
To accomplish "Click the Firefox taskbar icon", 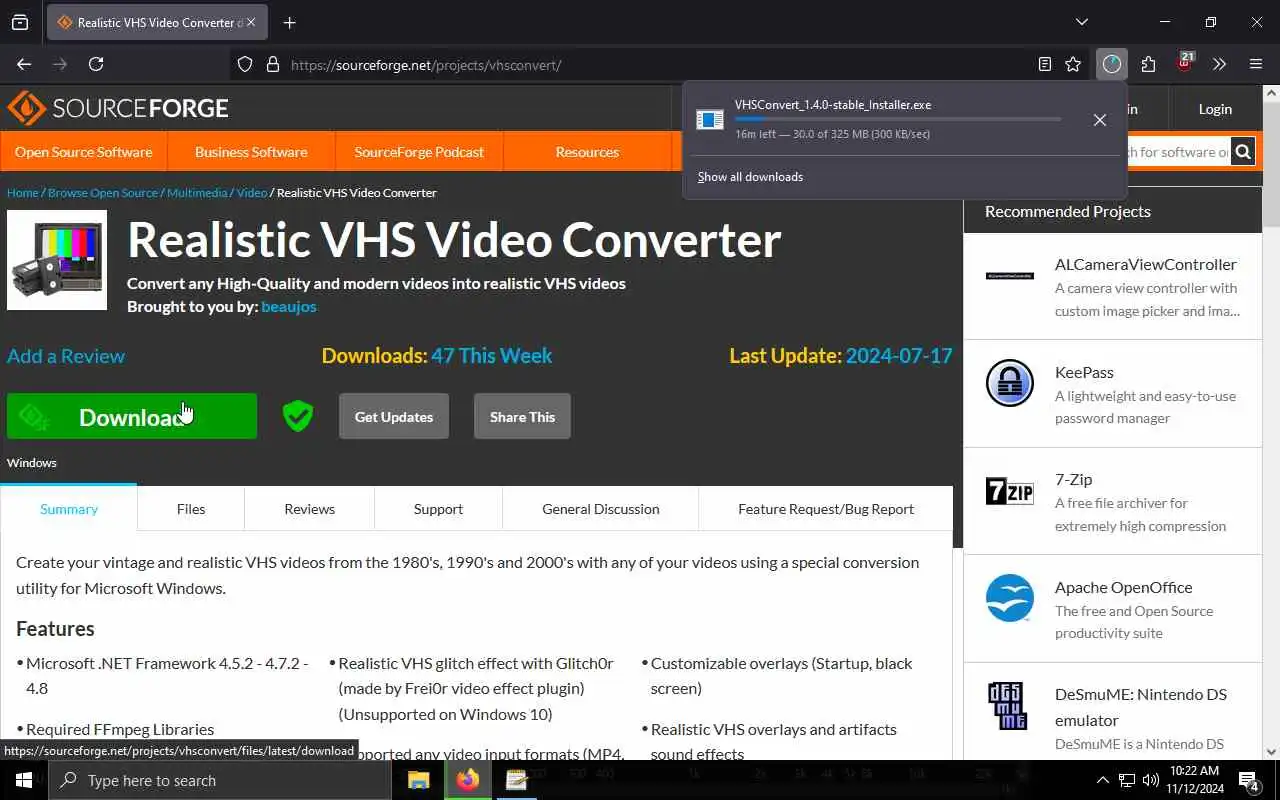I will (467, 780).
